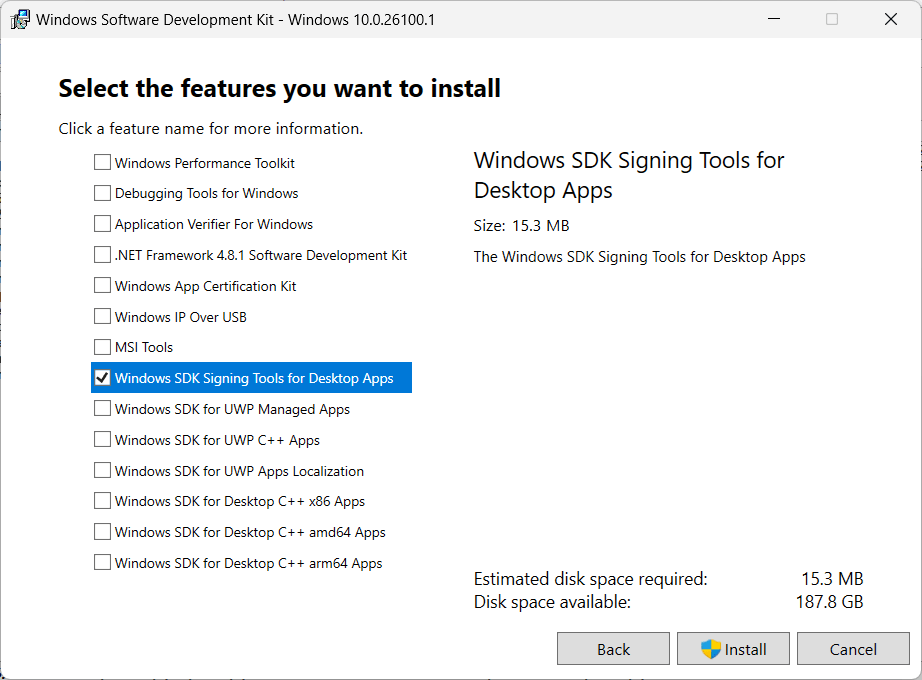
Task: Uncheck Windows SDK Signing Tools for Desktop Apps
Action: pos(102,378)
